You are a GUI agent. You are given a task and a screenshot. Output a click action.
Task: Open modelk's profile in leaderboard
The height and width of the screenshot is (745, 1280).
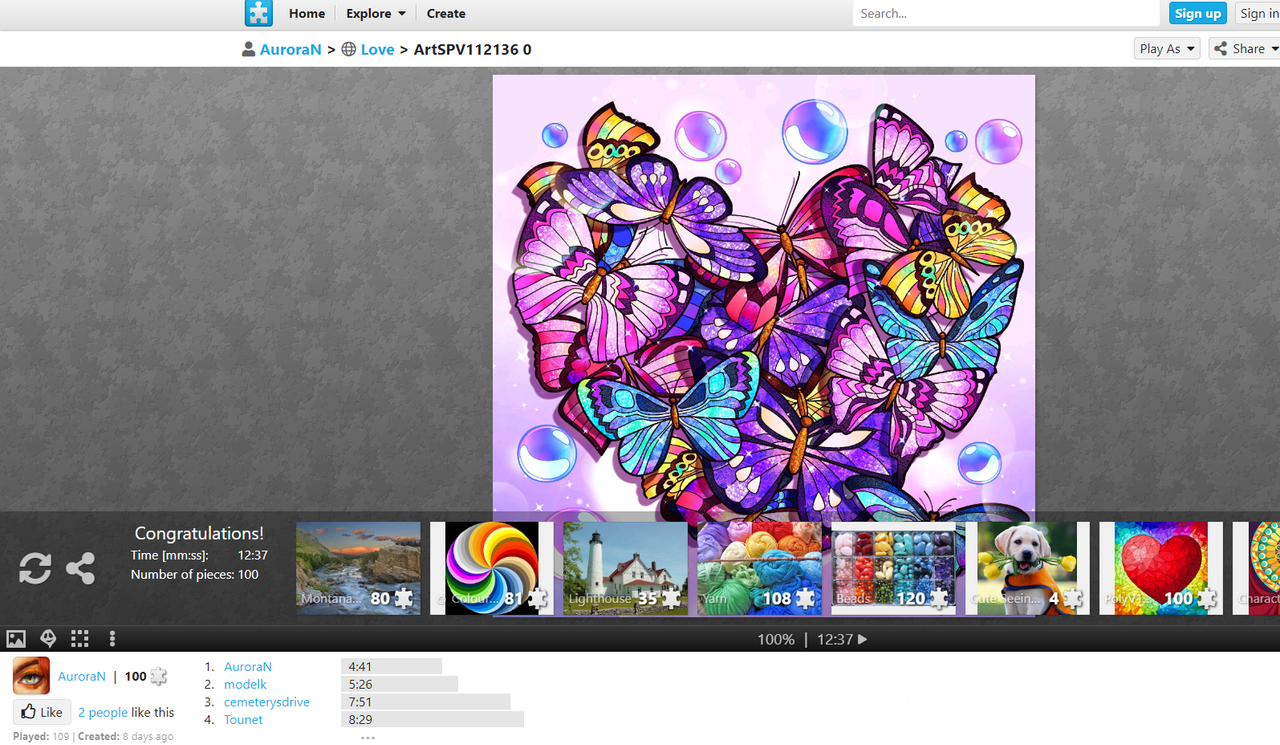click(x=245, y=684)
